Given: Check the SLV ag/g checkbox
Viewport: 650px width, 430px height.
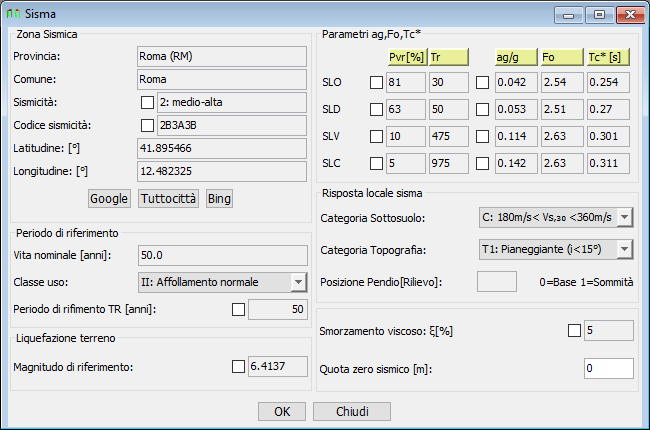Looking at the screenshot, I should [482, 136].
